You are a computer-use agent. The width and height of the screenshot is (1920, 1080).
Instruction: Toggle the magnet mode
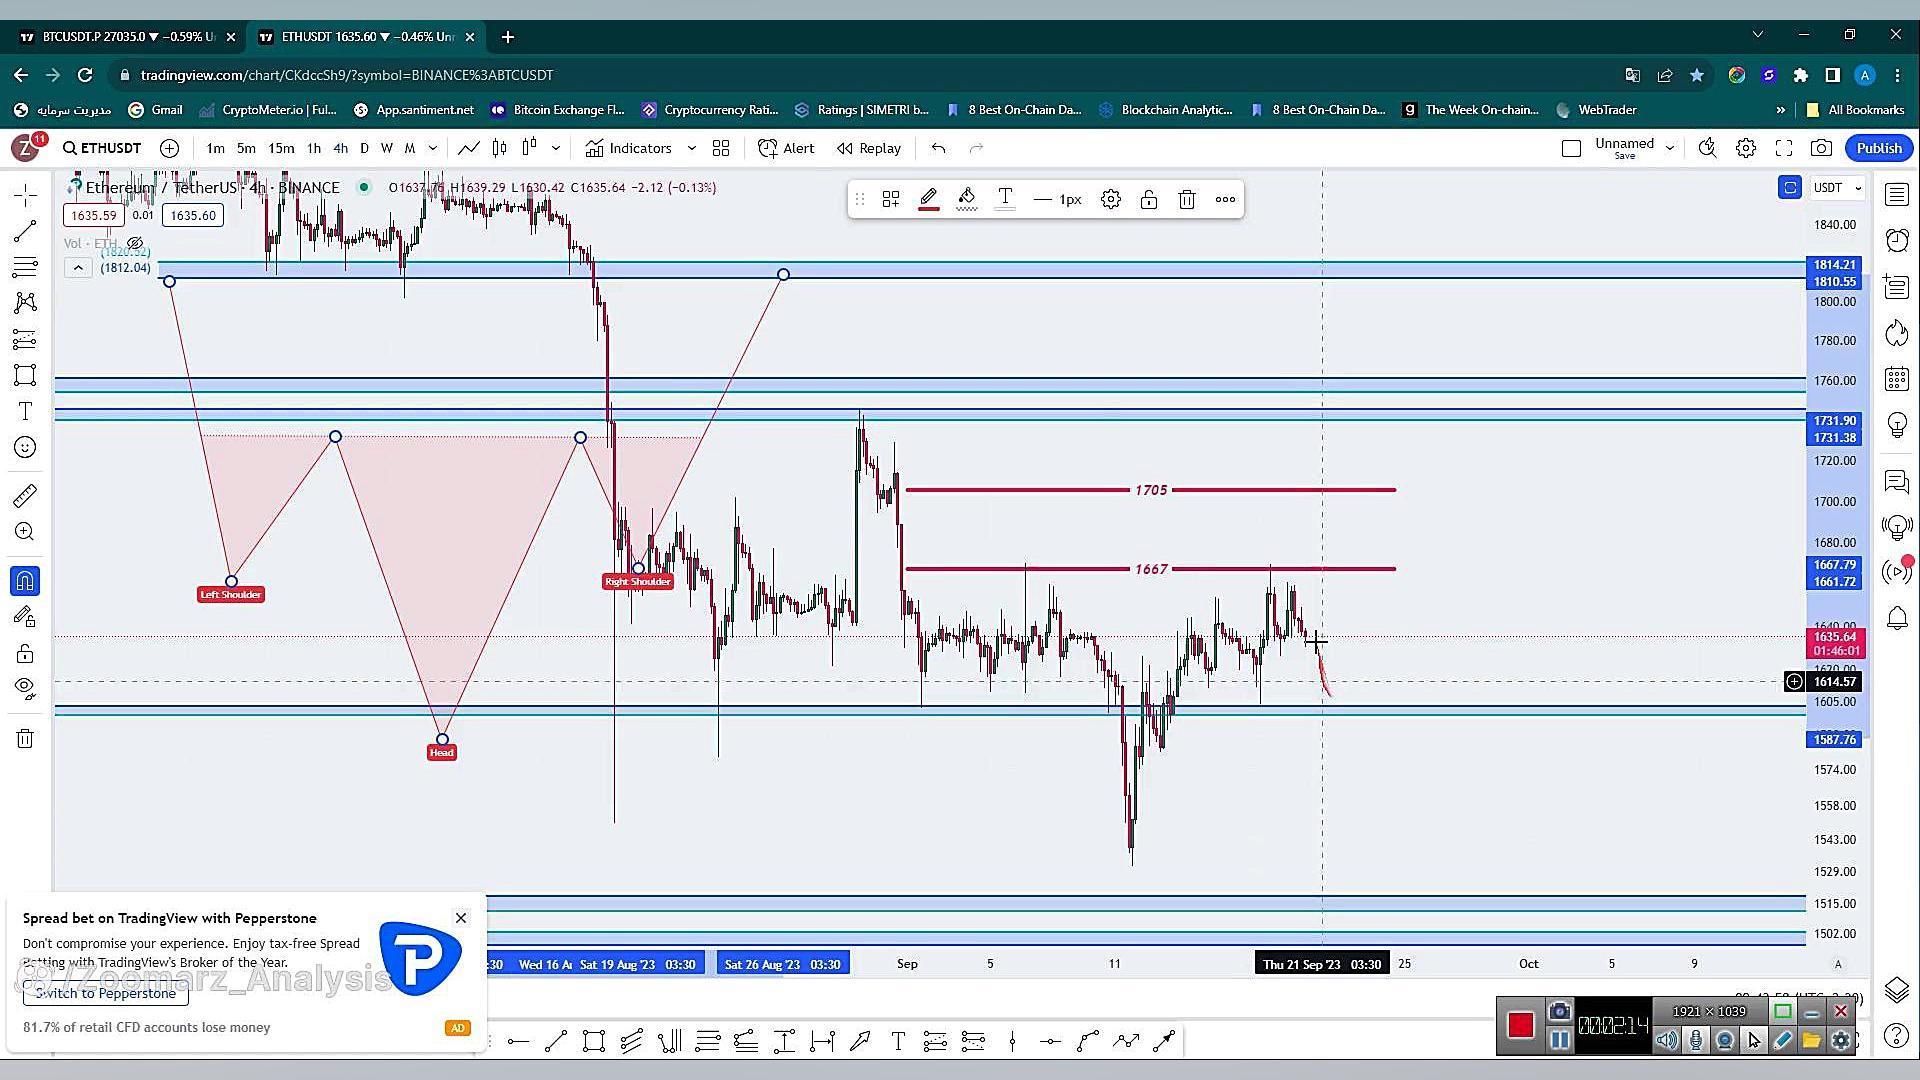25,580
